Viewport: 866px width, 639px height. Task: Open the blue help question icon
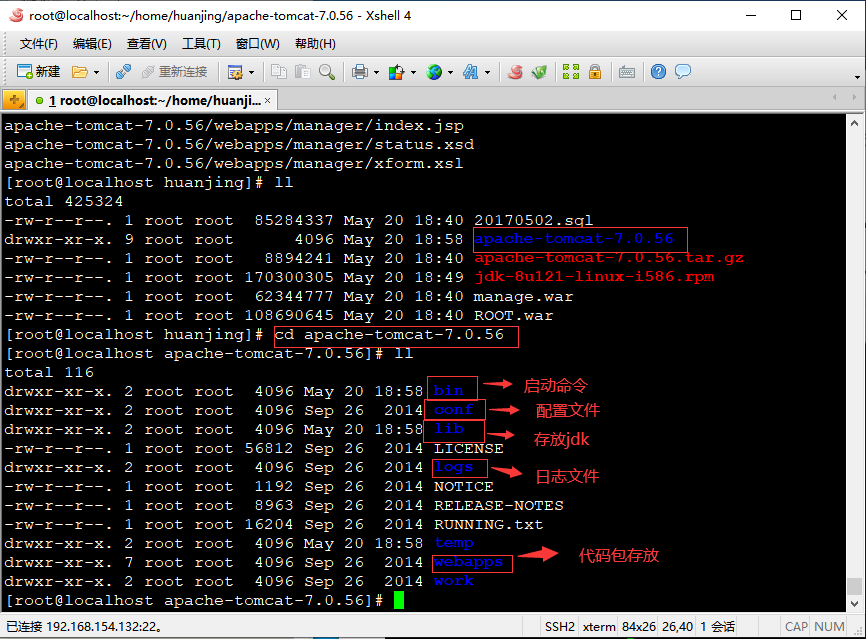pos(658,72)
